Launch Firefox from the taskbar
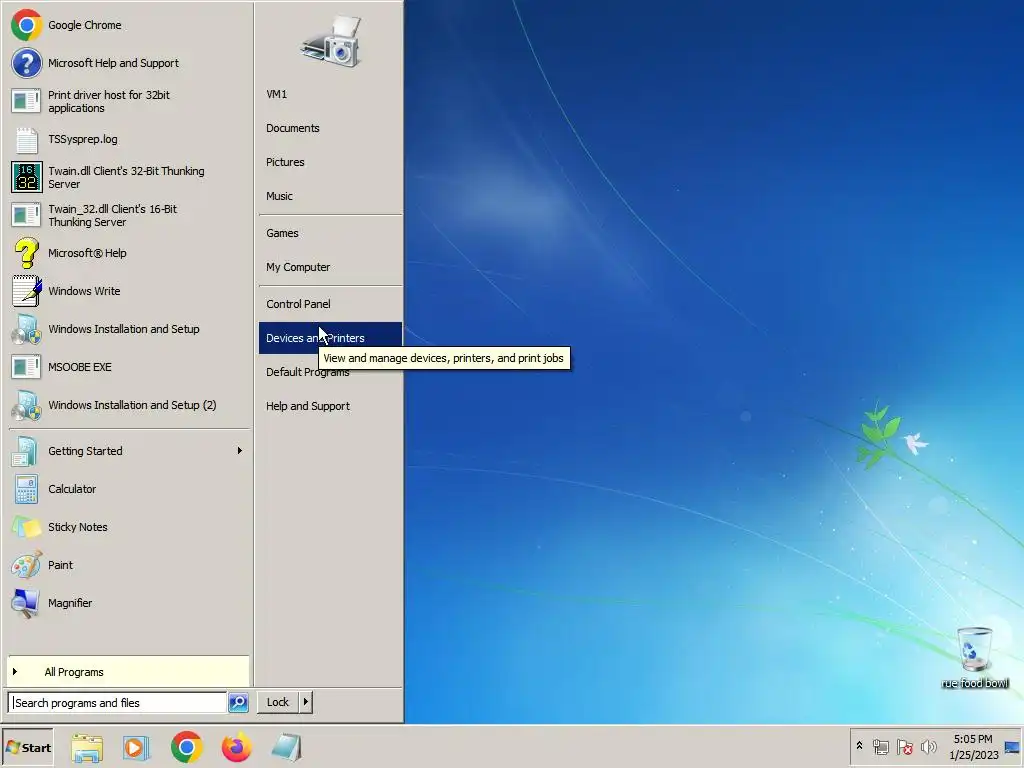Viewport: 1024px width, 768px height. click(236, 747)
